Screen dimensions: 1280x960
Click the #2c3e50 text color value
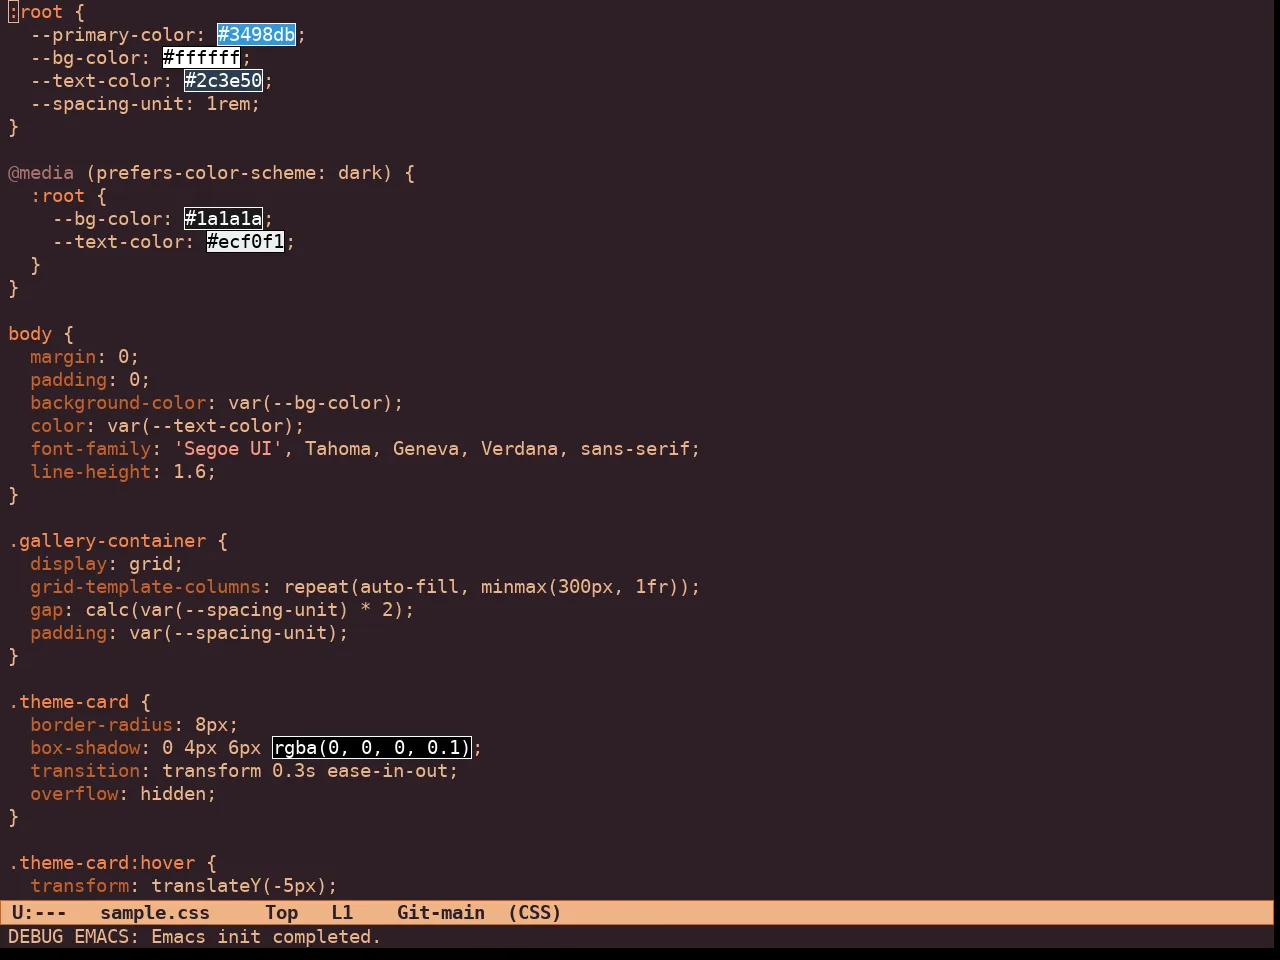[223, 80]
